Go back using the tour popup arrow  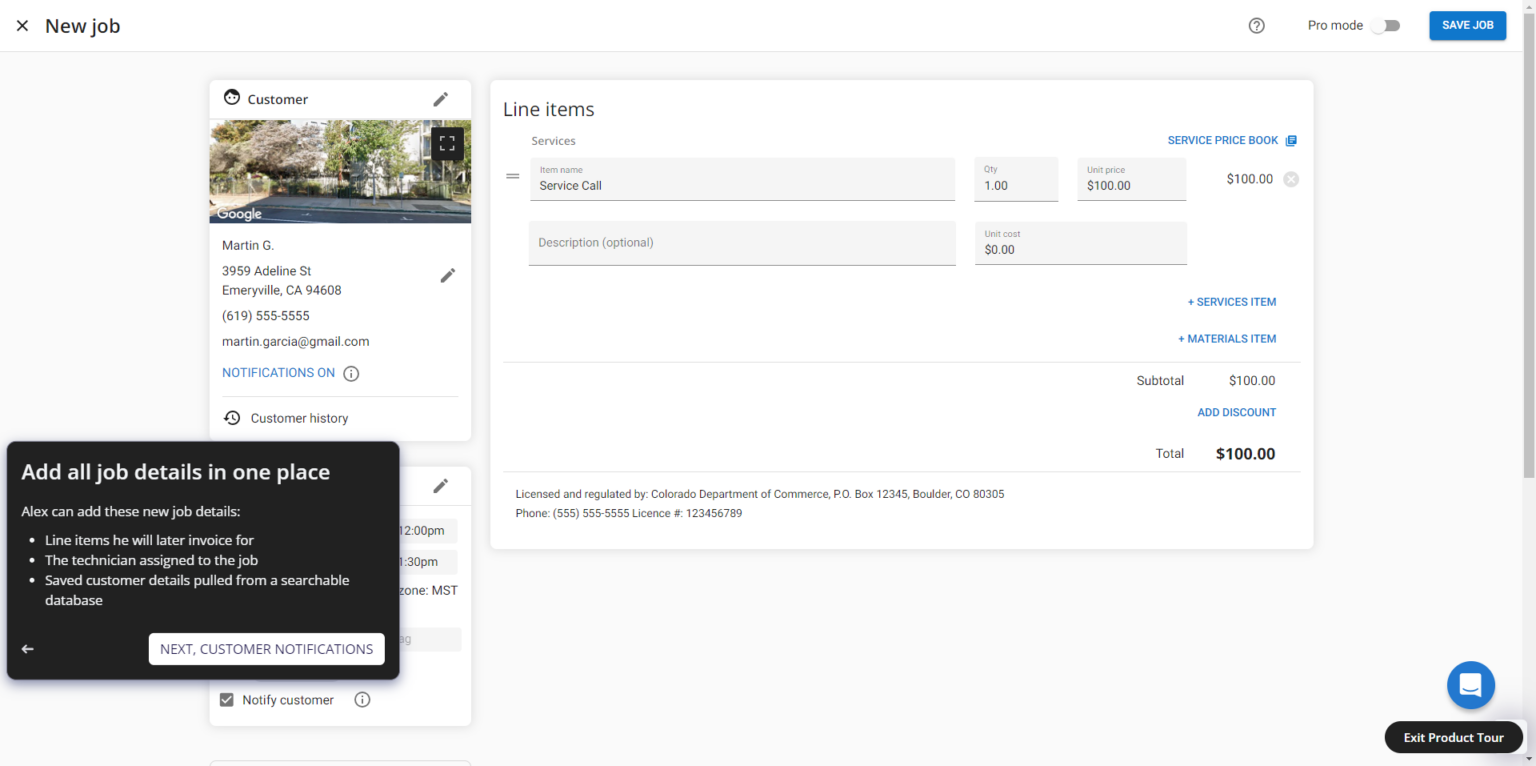[x=27, y=648]
